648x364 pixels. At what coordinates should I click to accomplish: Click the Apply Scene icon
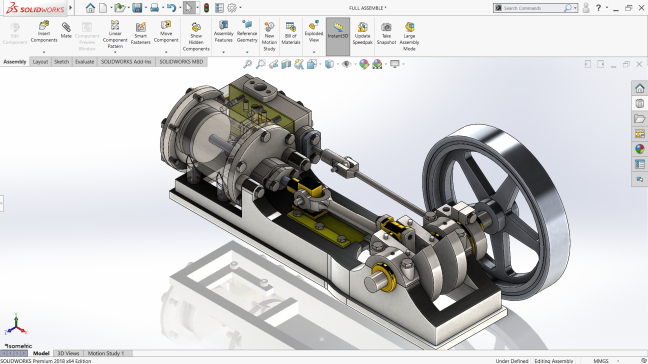(x=377, y=64)
